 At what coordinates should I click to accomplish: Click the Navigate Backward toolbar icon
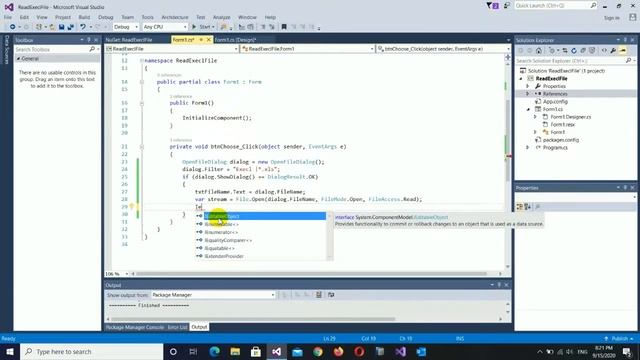pyautogui.click(x=13, y=27)
